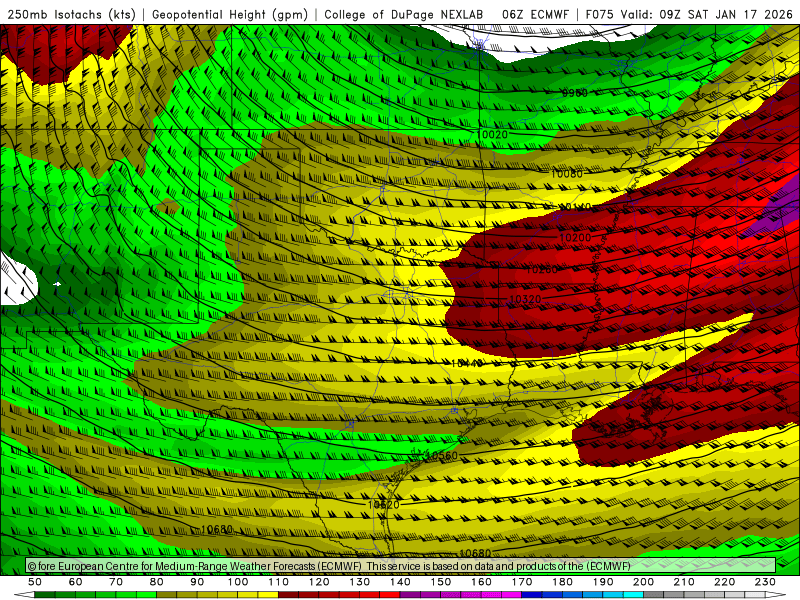The image size is (800, 600).
Task: Click the 'Geopotential Height (gpm)' header text
Action: 230,14
